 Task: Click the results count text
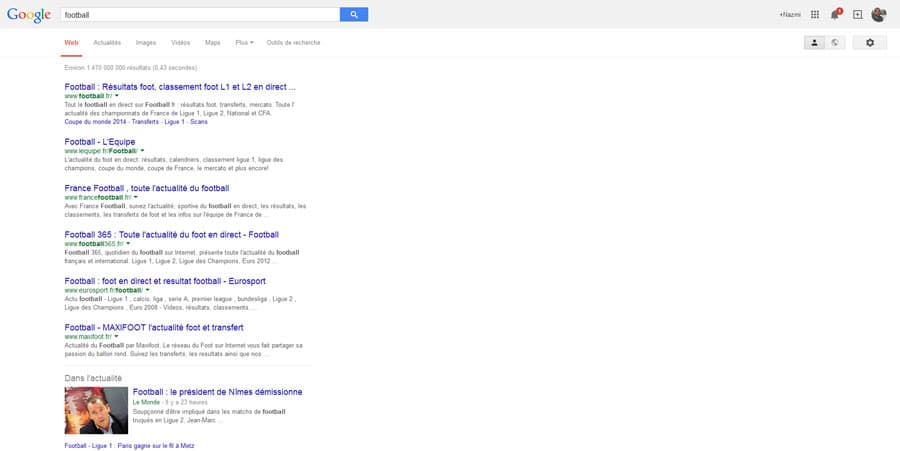[x=131, y=68]
